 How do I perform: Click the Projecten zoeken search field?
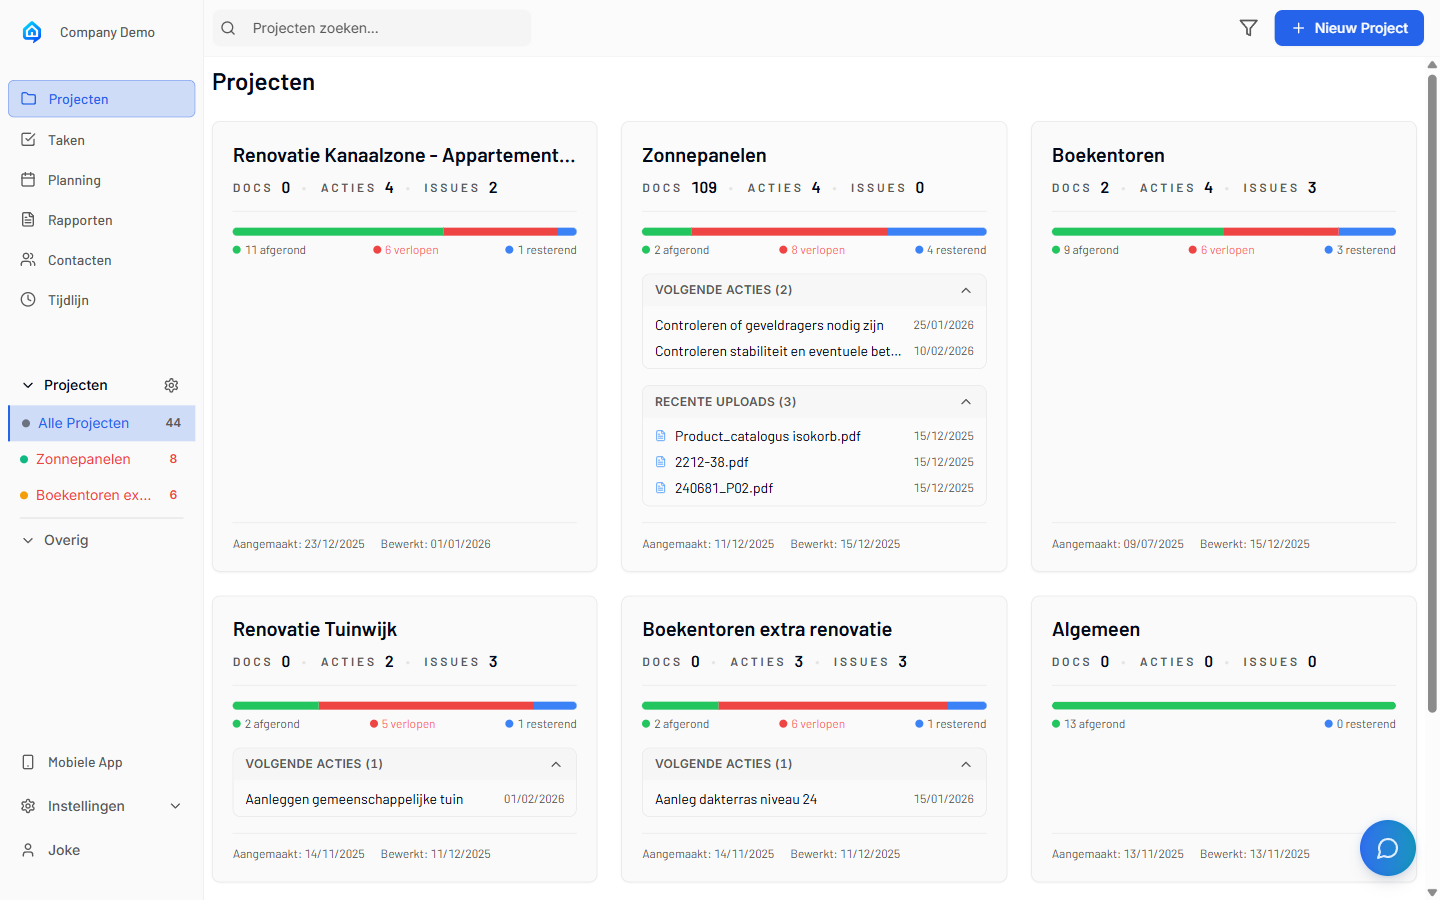pyautogui.click(x=371, y=28)
